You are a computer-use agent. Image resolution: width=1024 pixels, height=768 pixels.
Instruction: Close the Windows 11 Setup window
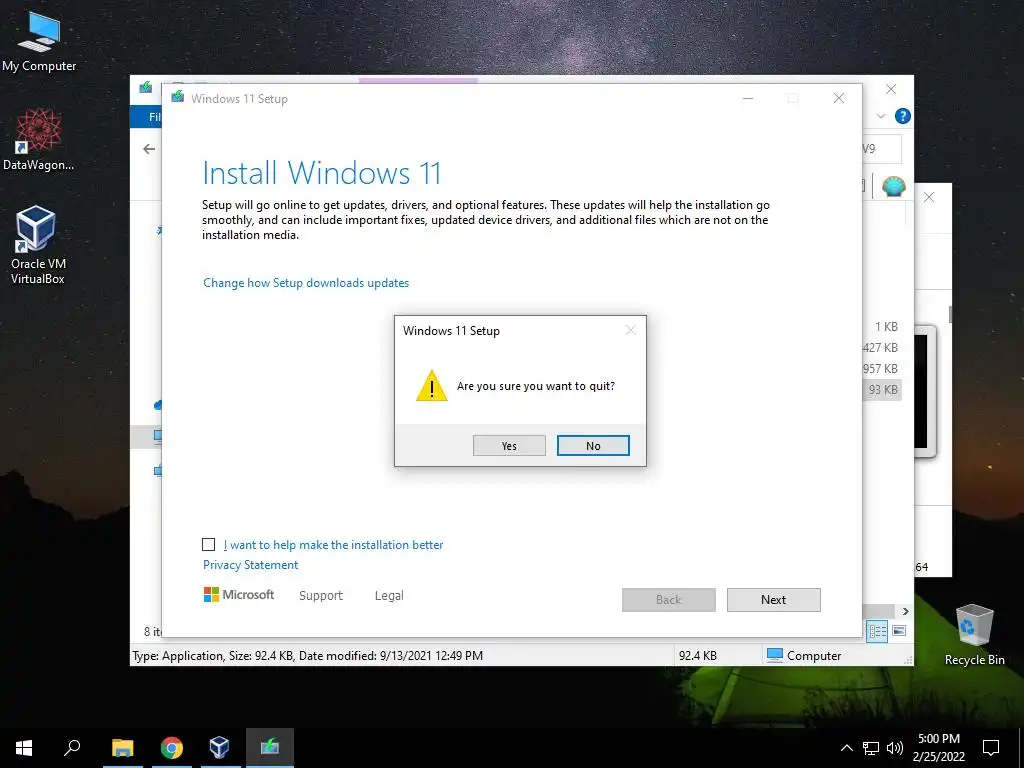click(839, 99)
